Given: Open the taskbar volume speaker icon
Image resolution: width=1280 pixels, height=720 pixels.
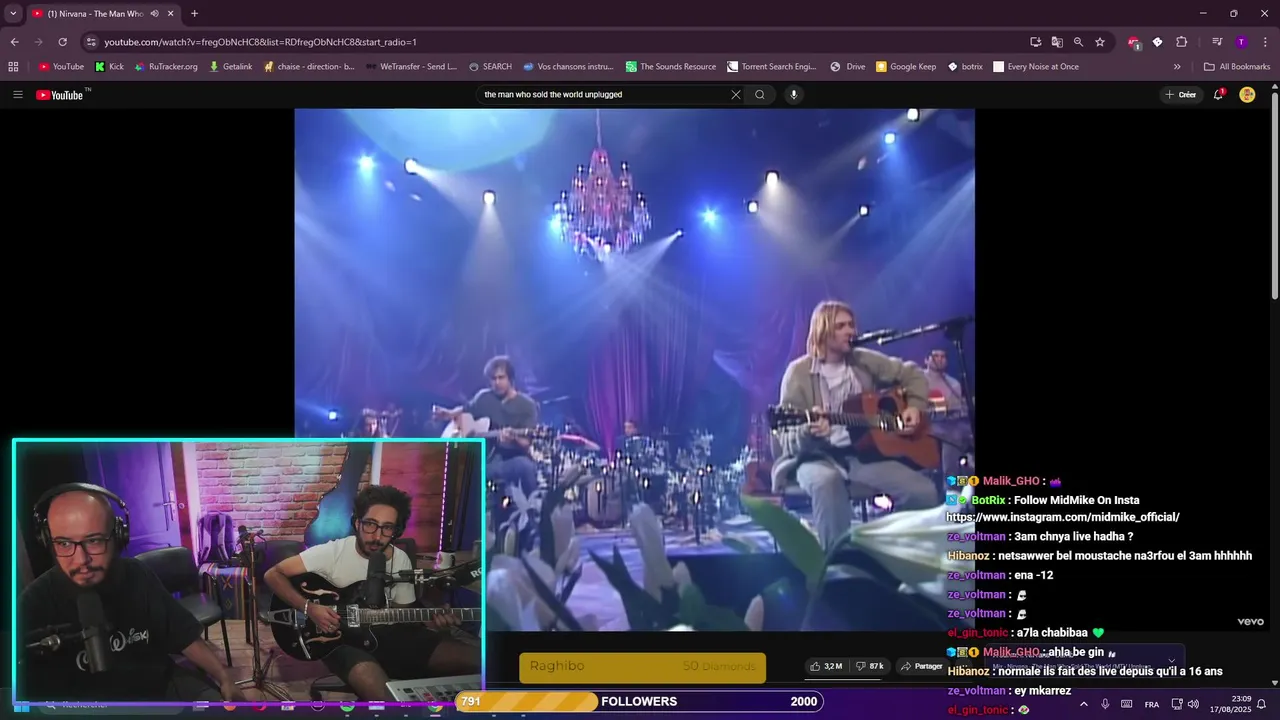Looking at the screenshot, I should (x=1193, y=704).
